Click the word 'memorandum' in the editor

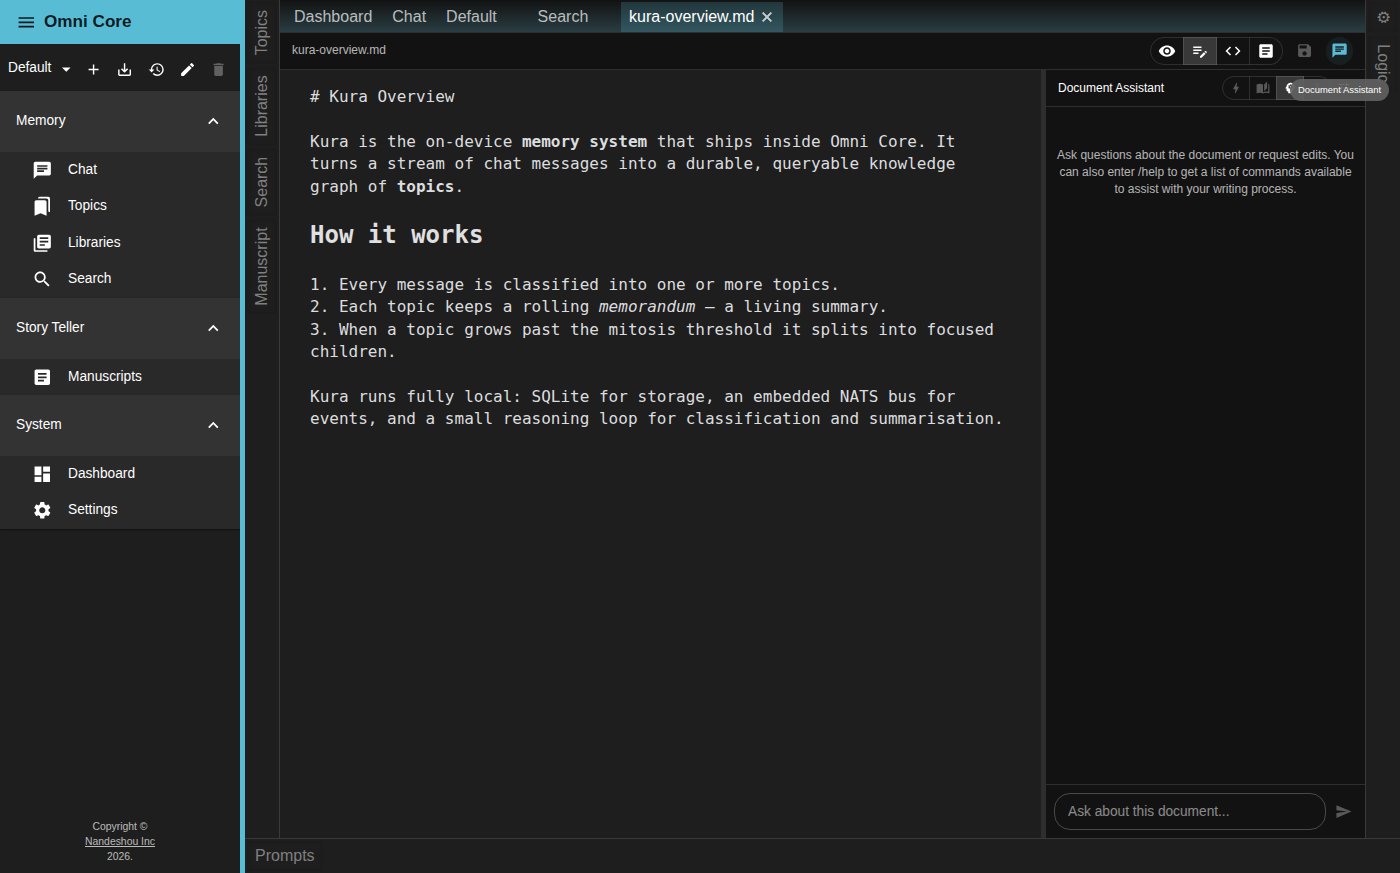point(647,307)
